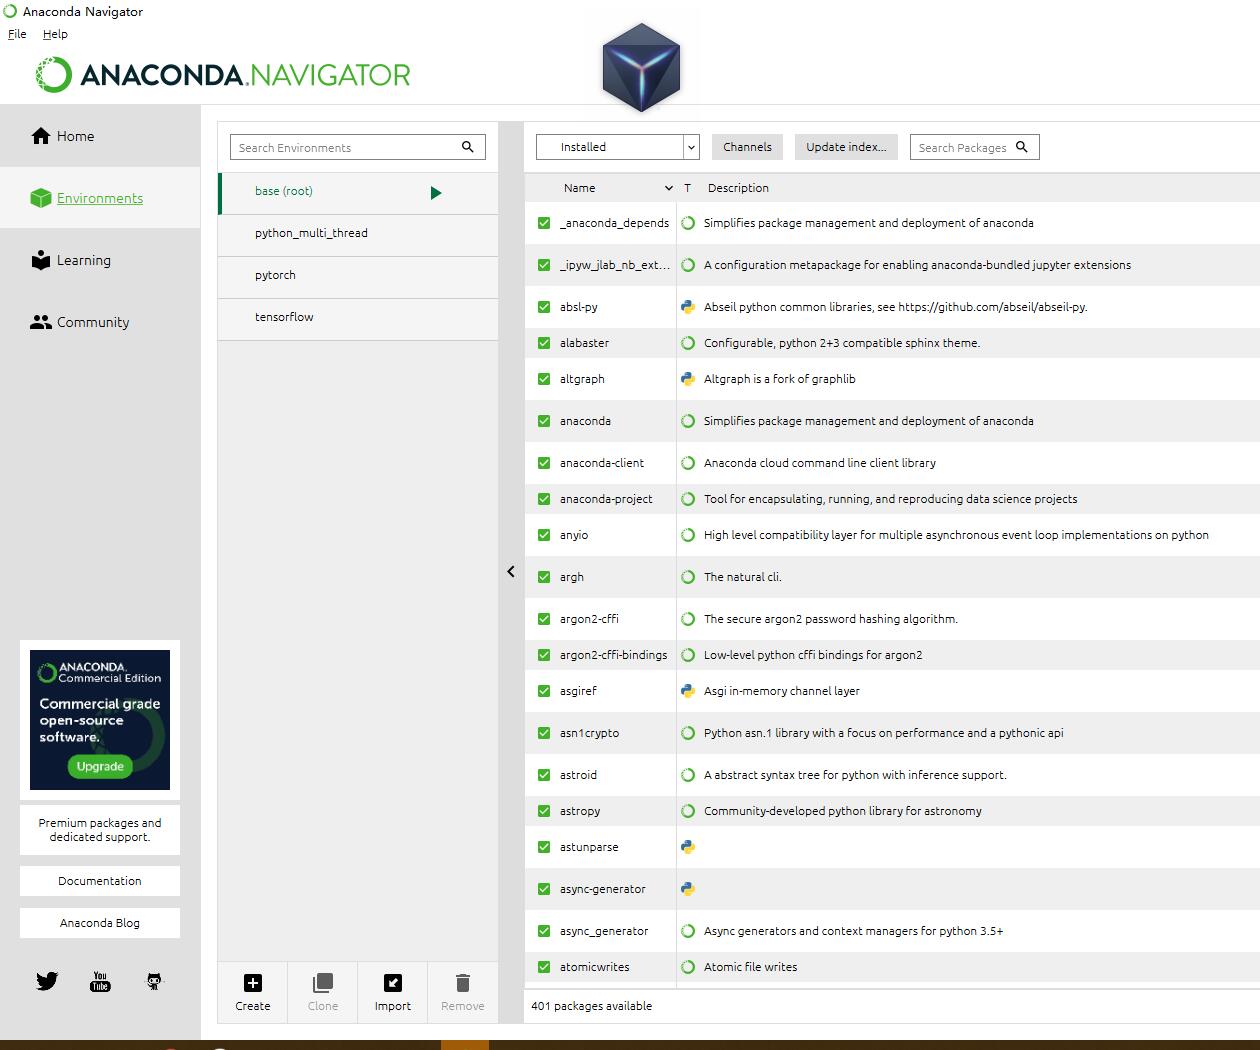
Task: Toggle the Name column sort order
Action: tap(669, 187)
